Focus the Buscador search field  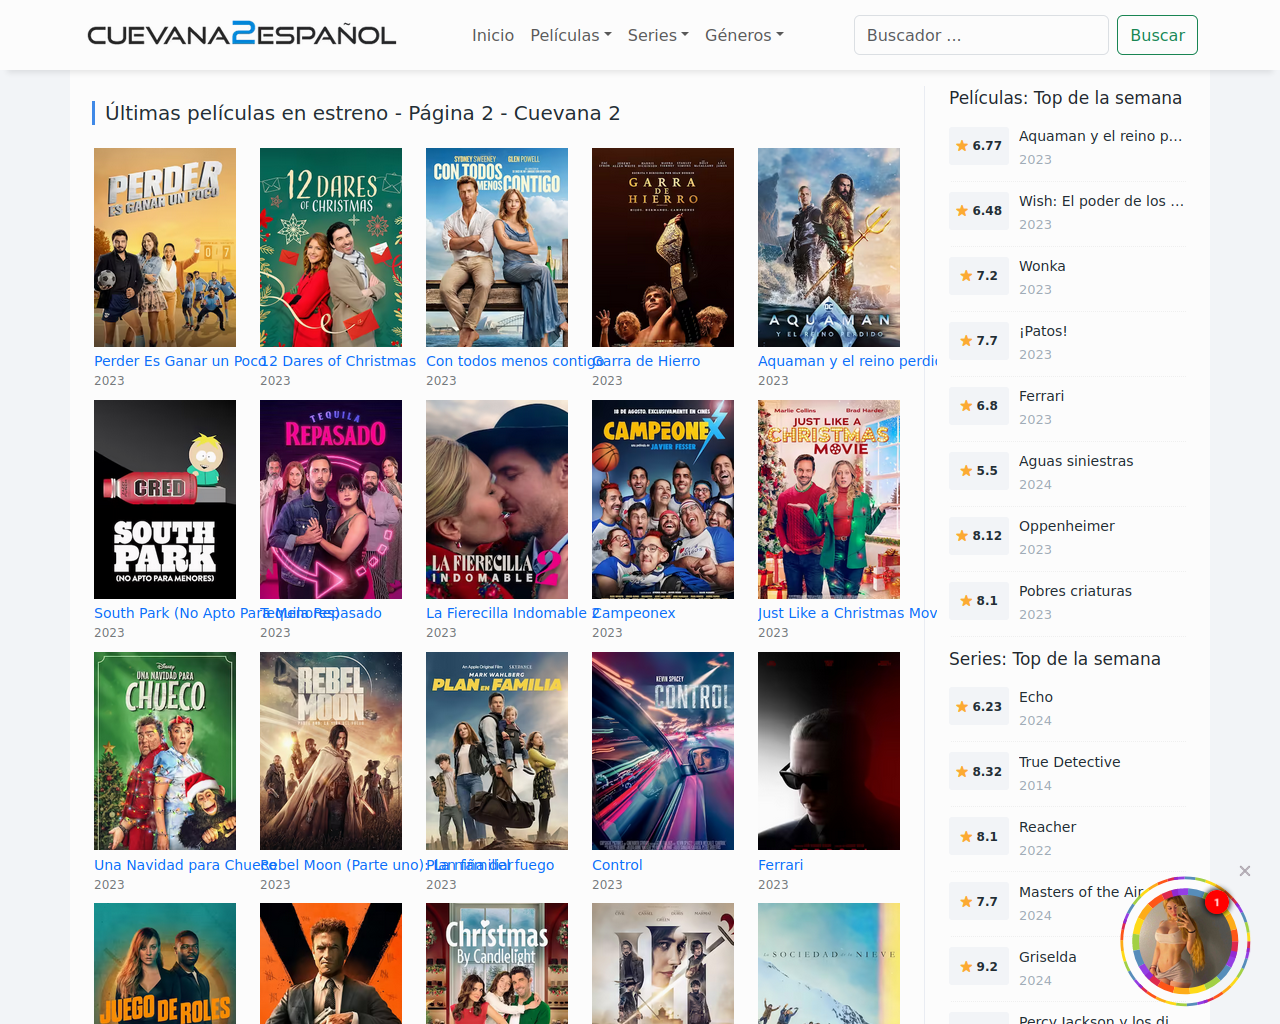pyautogui.click(x=980, y=35)
